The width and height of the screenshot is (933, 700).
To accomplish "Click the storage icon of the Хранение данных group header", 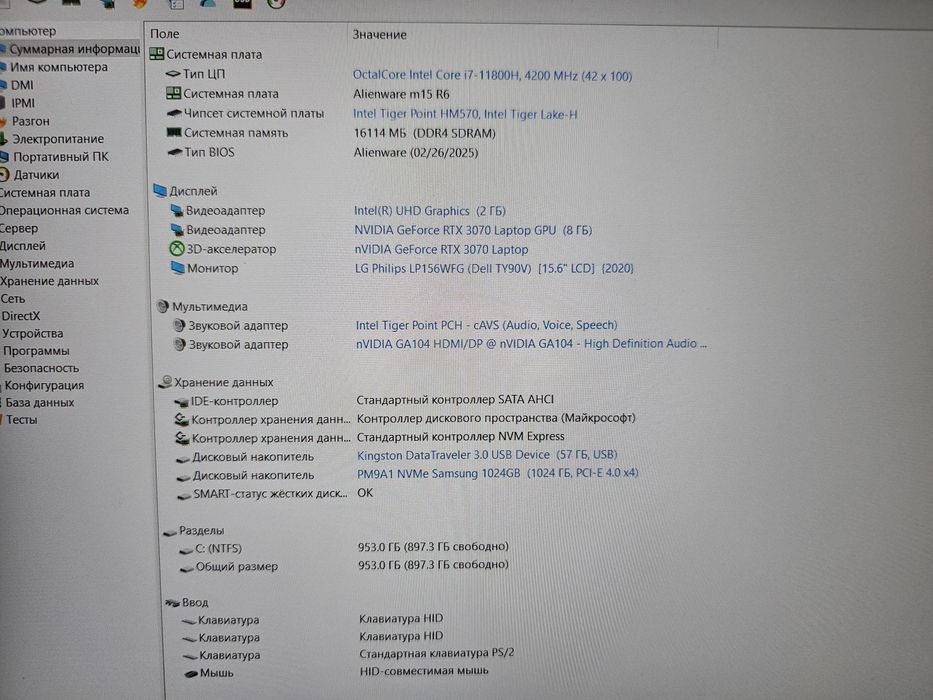I will [x=165, y=382].
